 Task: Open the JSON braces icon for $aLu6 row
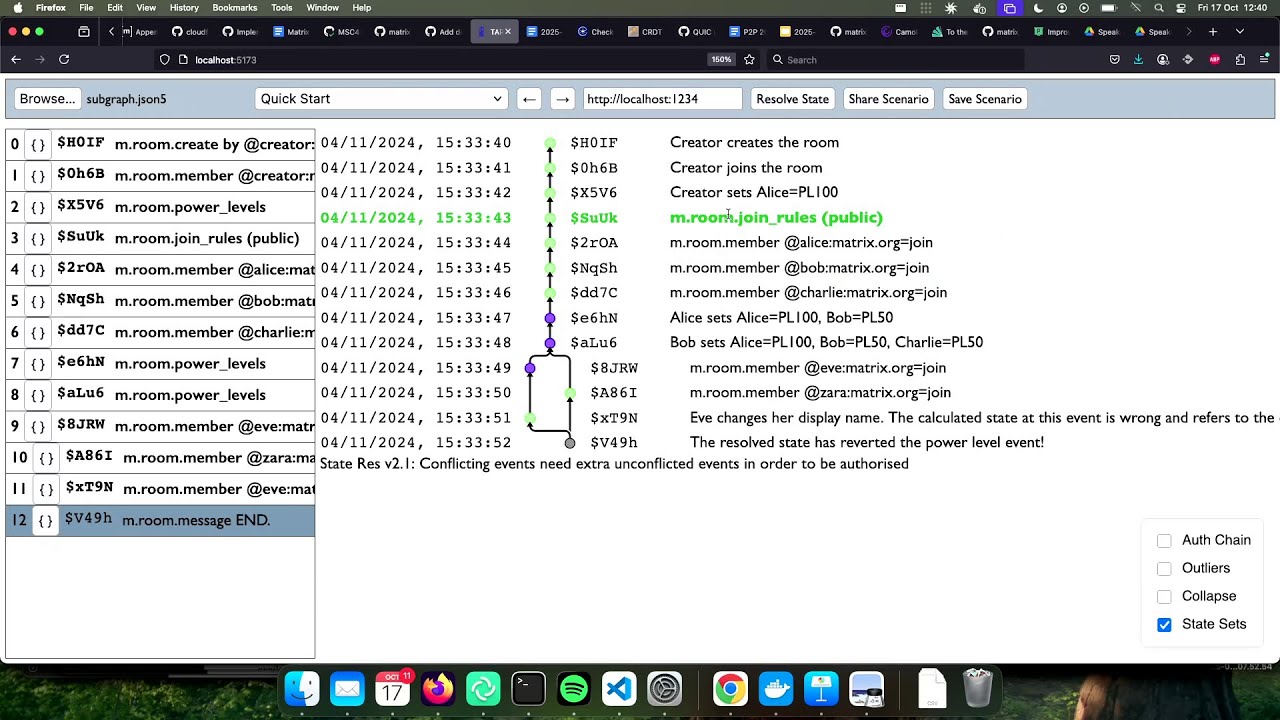pyautogui.click(x=38, y=395)
